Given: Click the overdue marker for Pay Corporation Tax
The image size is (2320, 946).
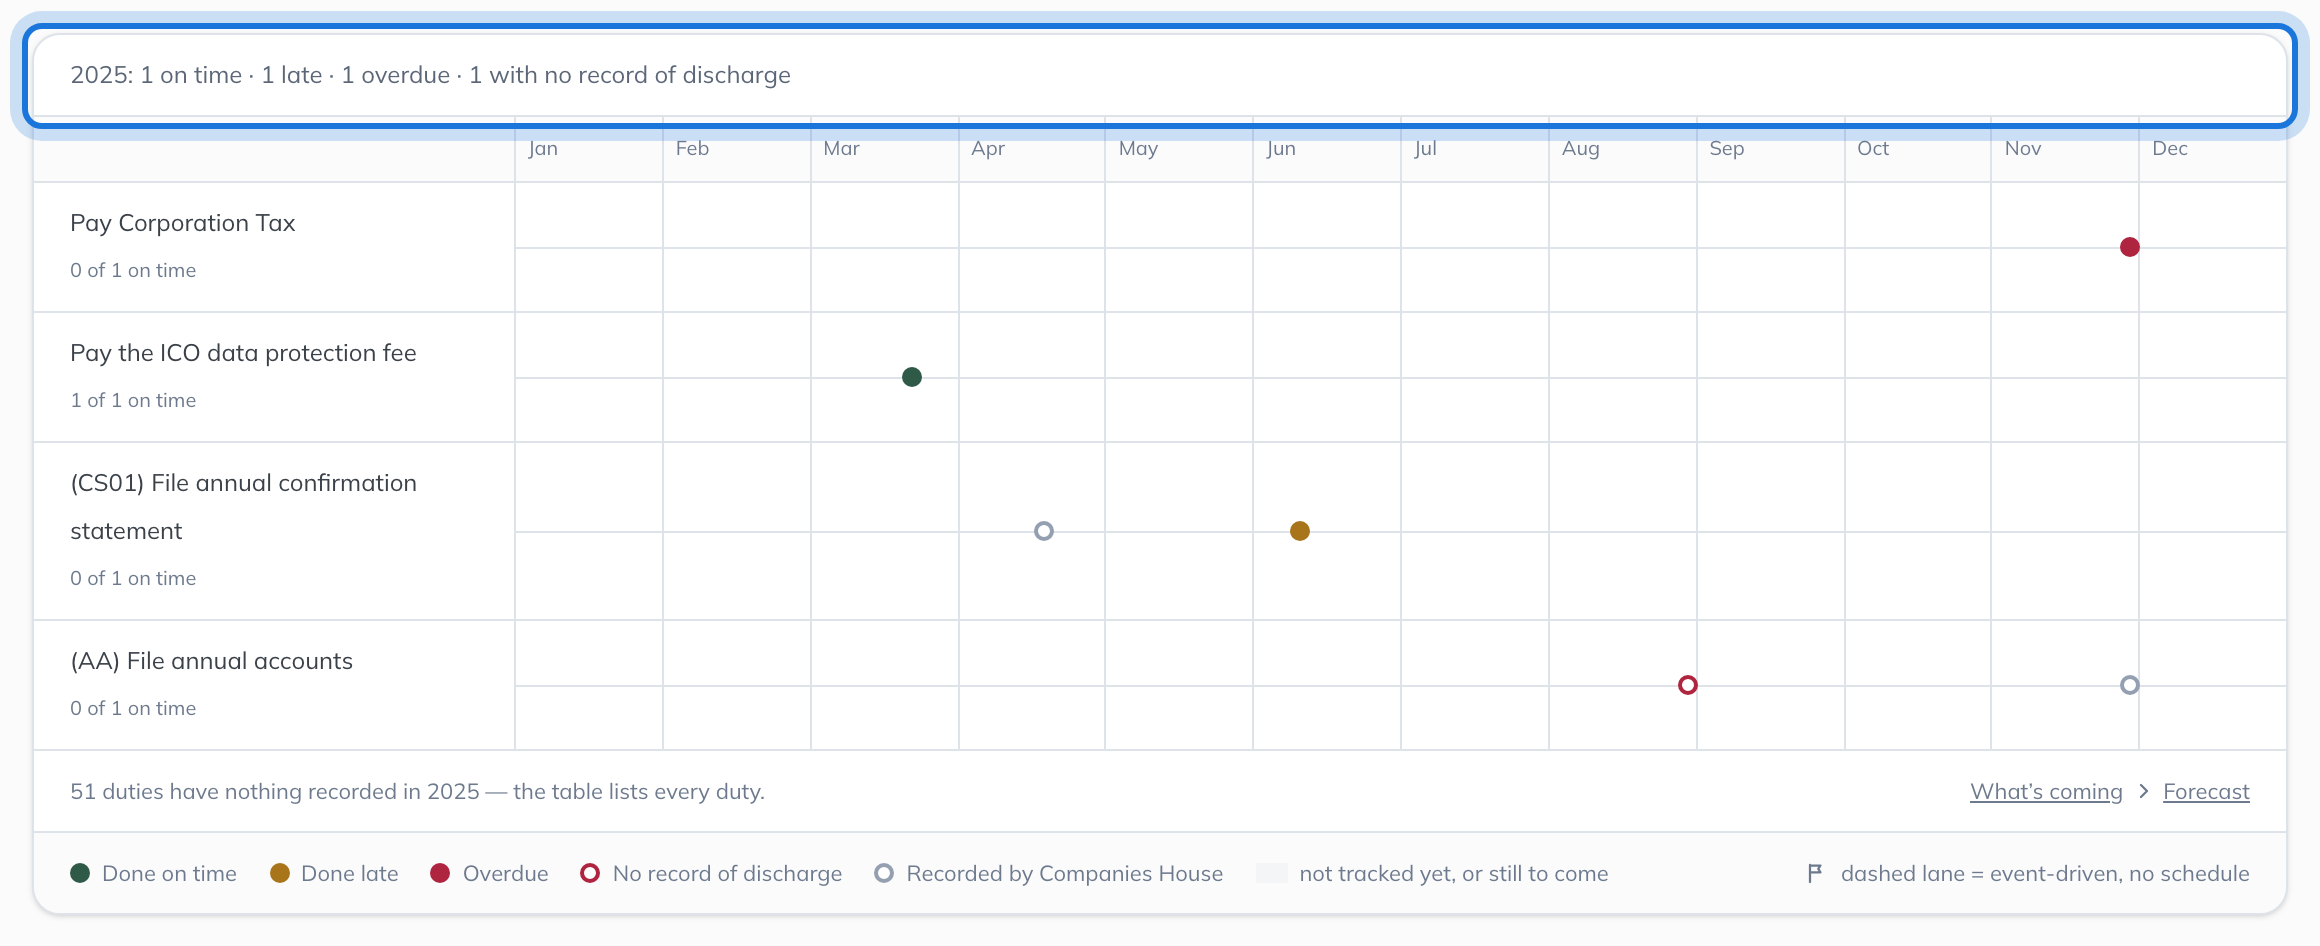Looking at the screenshot, I should [x=2130, y=247].
